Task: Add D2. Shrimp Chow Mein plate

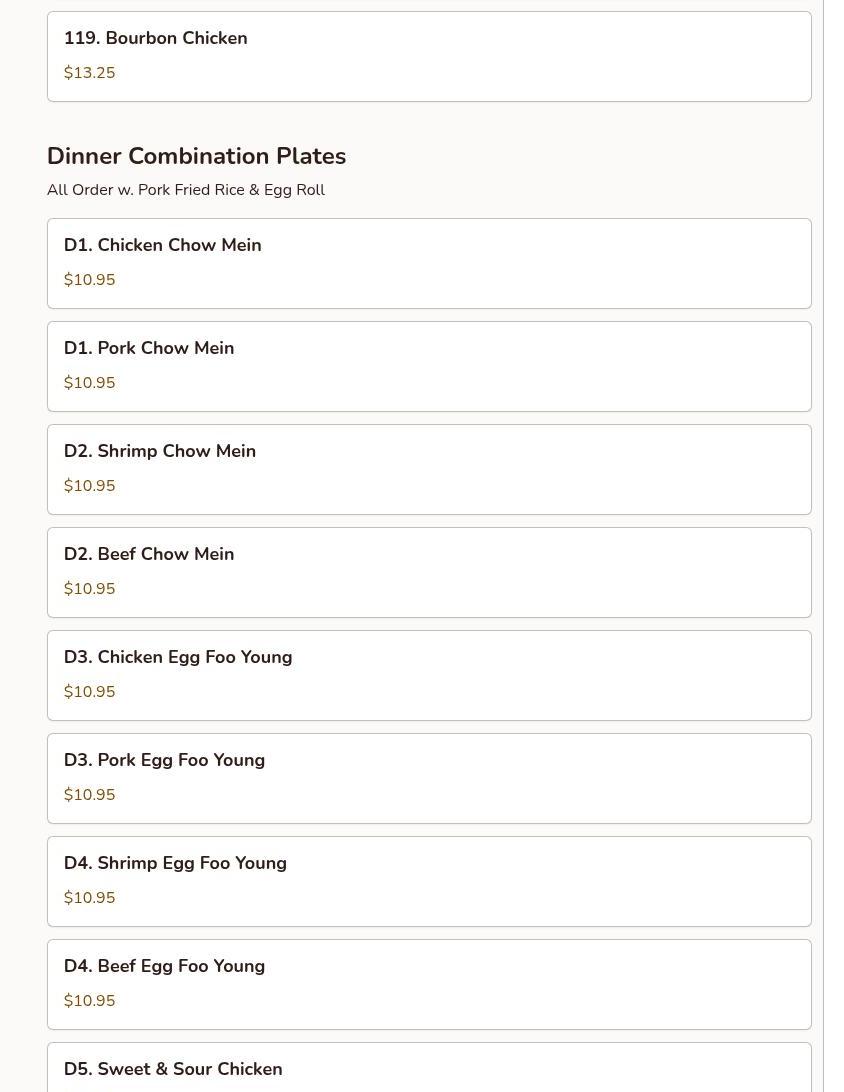Action: [429, 469]
